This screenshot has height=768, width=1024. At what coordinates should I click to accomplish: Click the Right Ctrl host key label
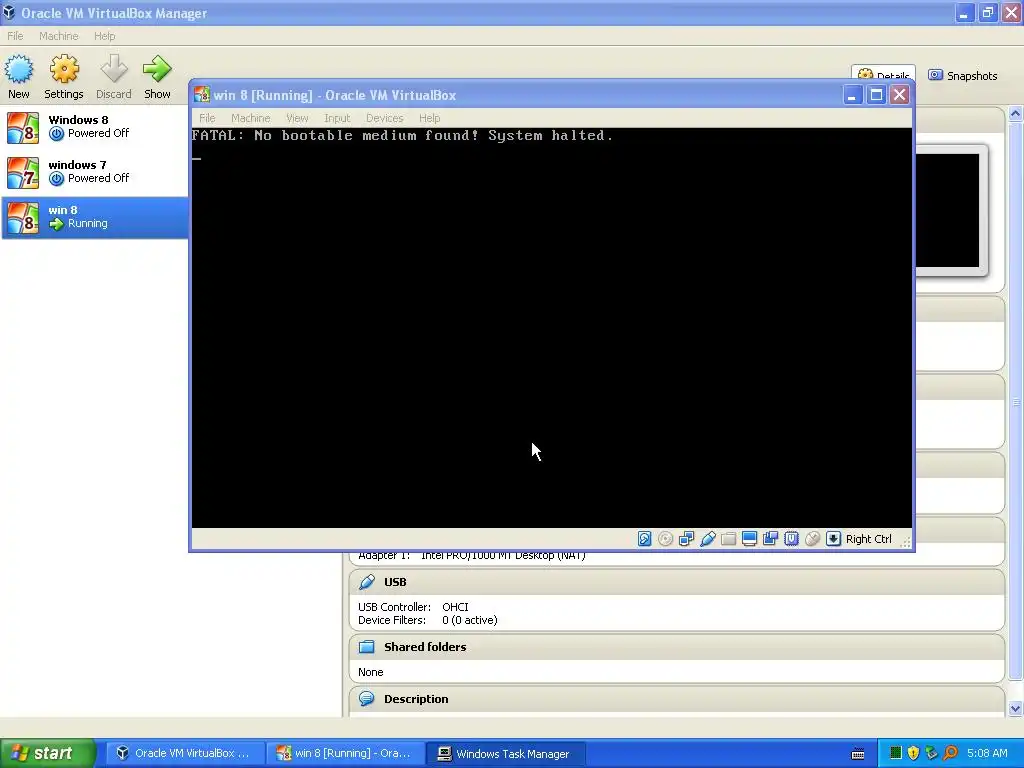click(869, 539)
